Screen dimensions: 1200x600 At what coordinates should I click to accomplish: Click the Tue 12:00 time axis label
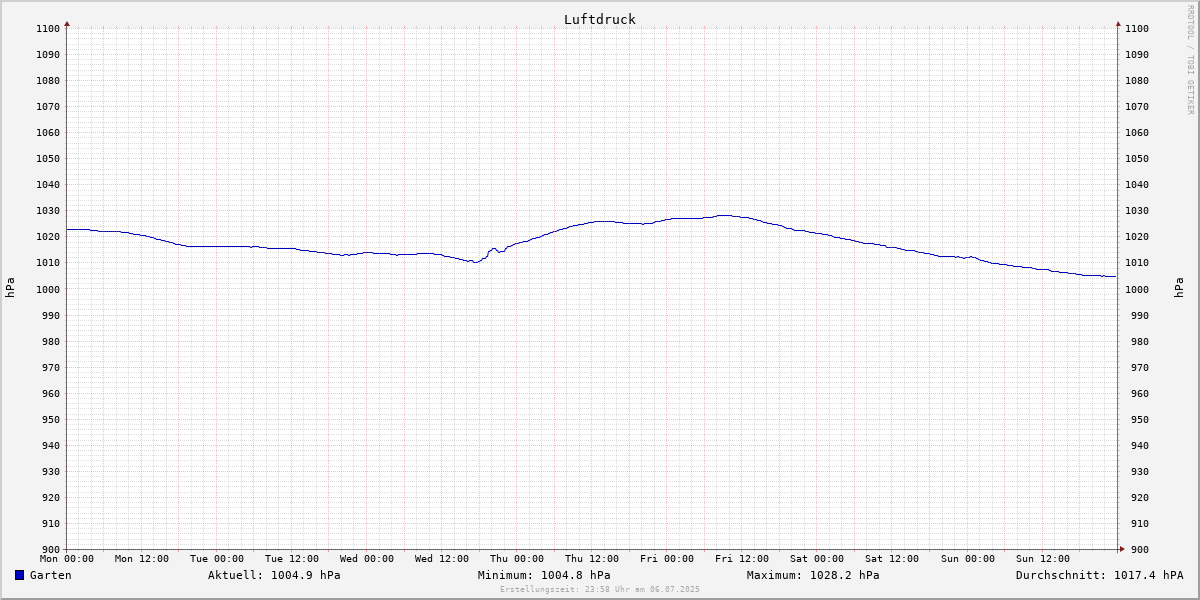point(292,559)
